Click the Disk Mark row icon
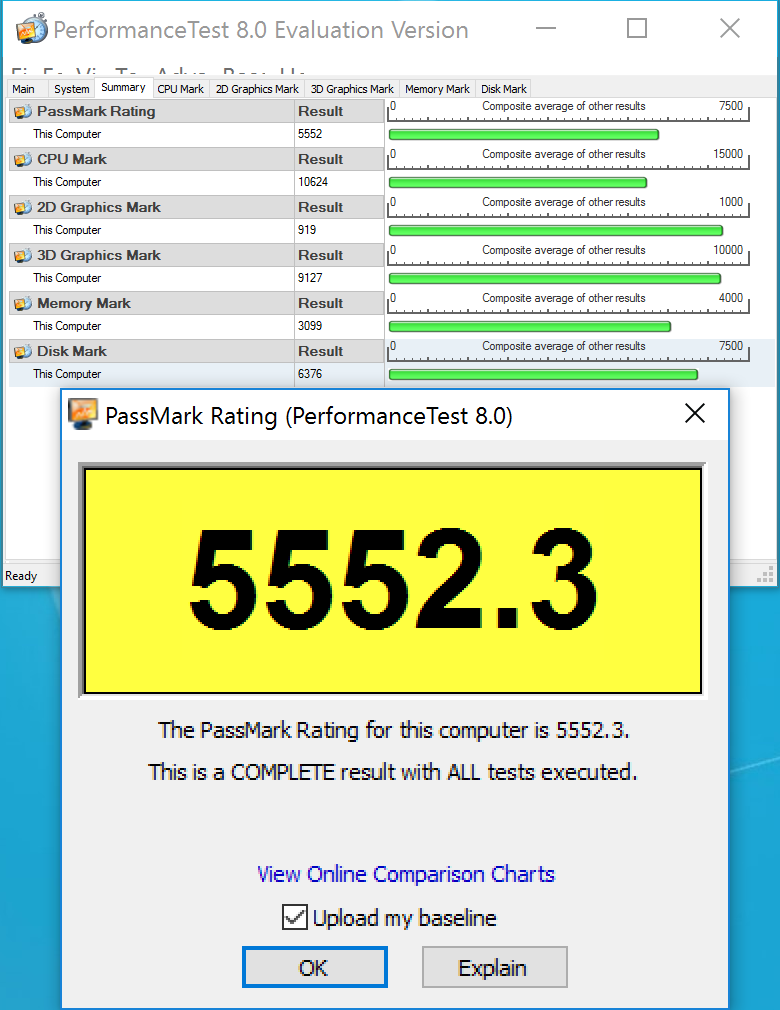The image size is (780, 1010). click(x=23, y=352)
